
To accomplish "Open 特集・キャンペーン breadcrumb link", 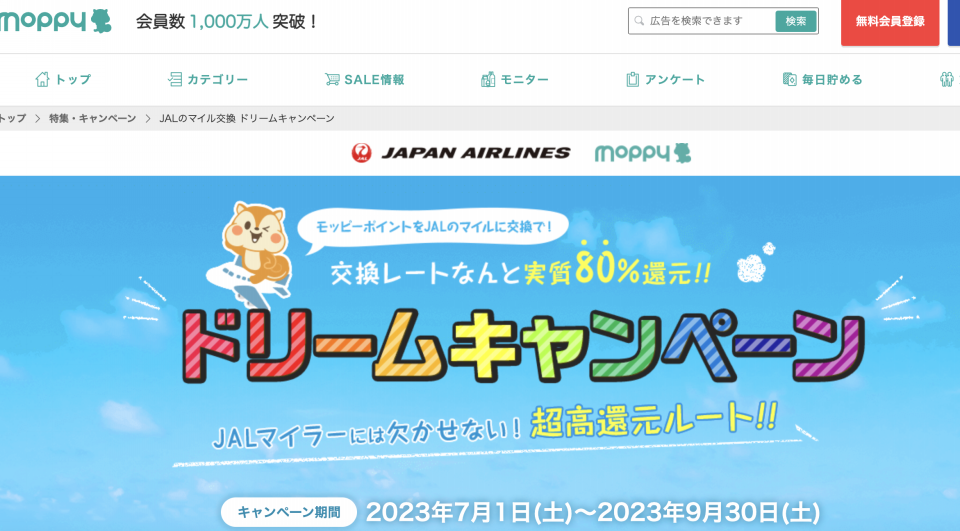I will pos(92,118).
